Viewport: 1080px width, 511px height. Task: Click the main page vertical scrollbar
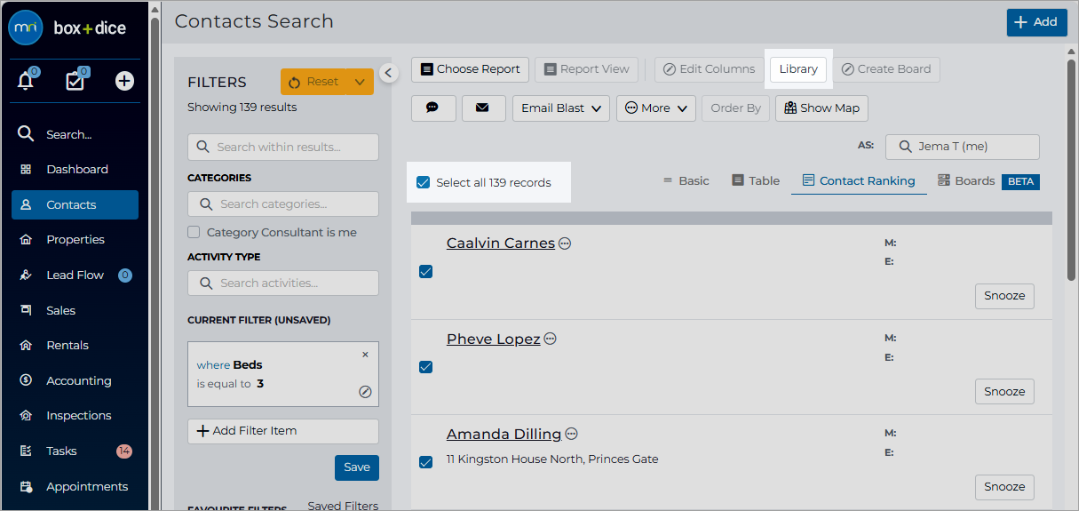pyautogui.click(x=1073, y=170)
